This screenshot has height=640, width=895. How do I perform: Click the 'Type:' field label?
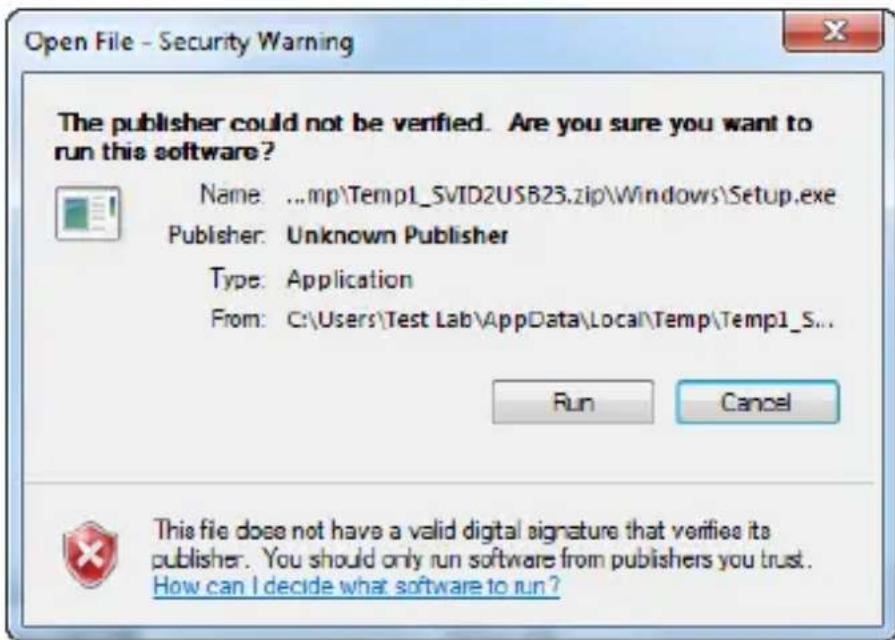237,279
